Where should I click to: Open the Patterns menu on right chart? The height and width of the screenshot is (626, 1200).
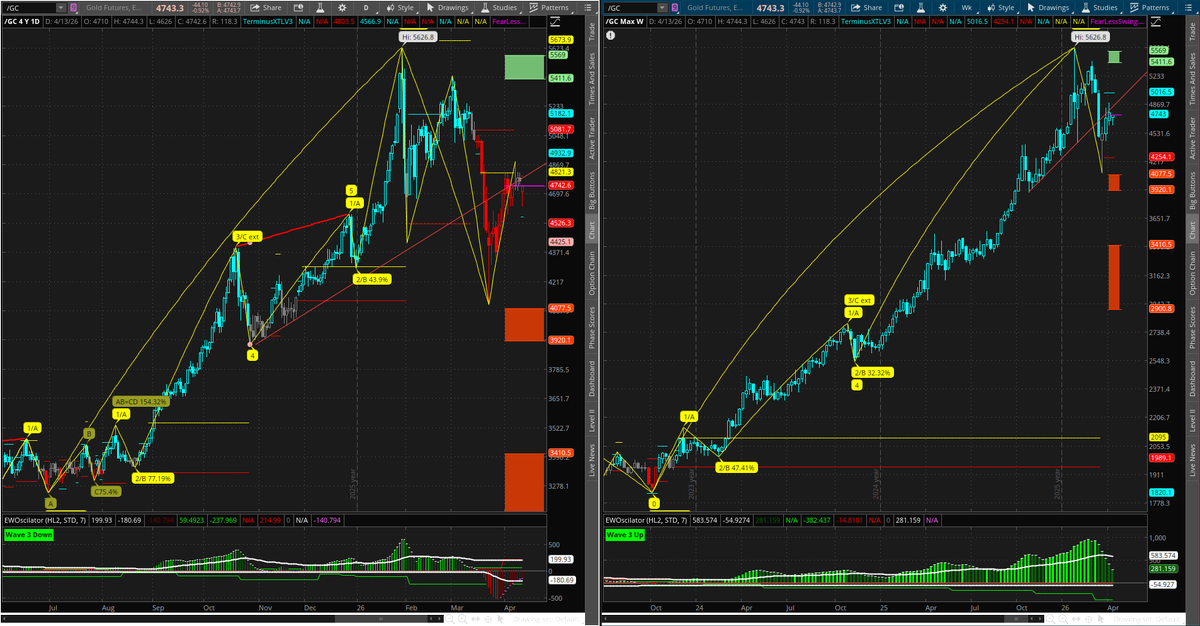click(1149, 8)
